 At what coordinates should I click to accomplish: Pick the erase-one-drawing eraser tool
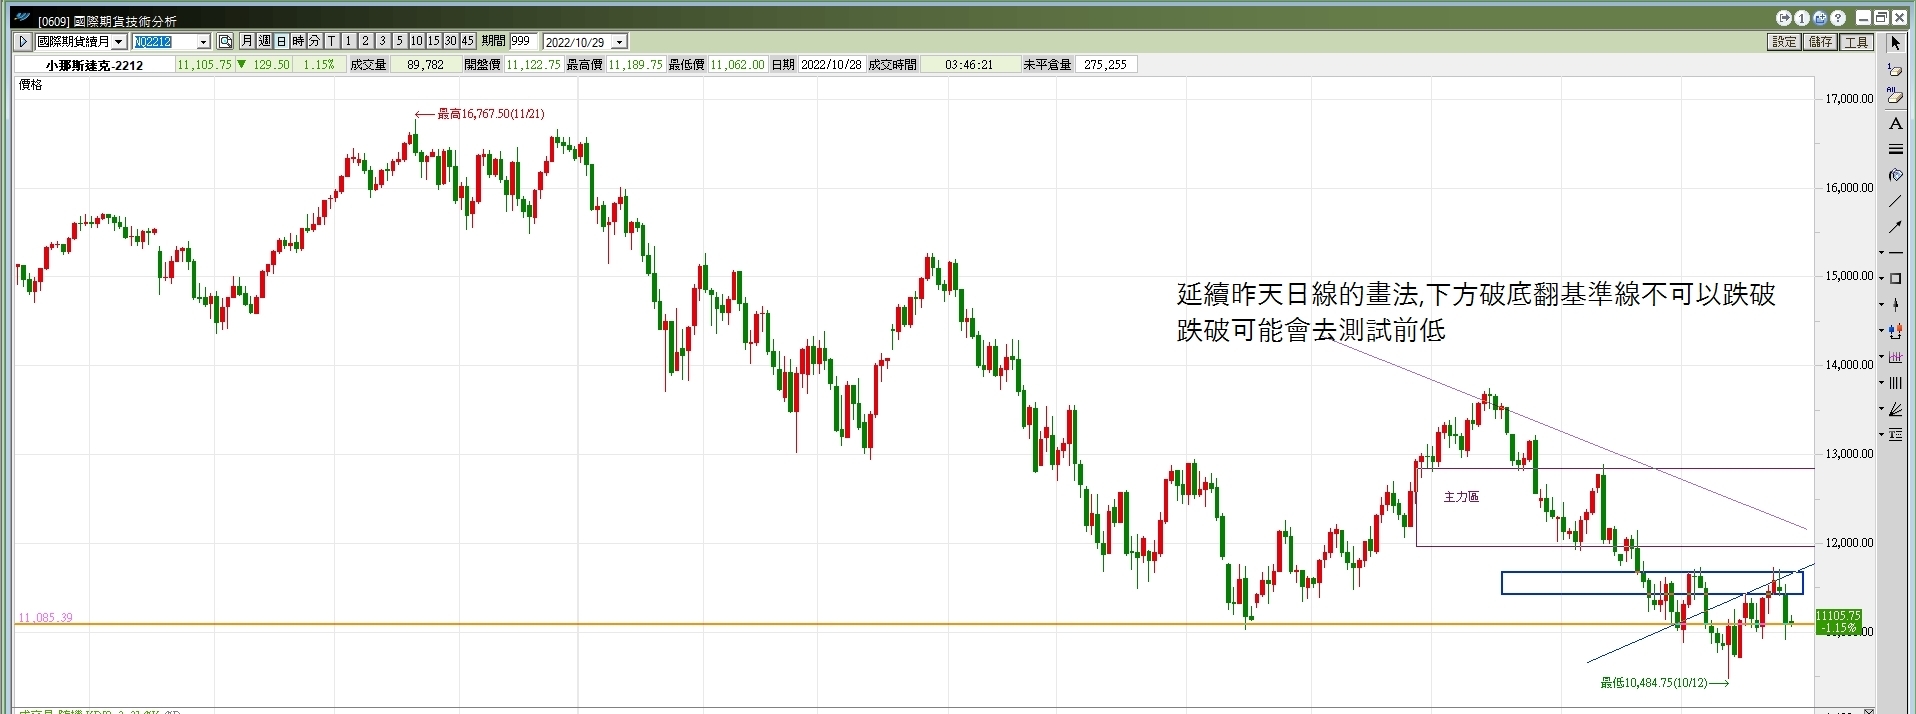pyautogui.click(x=1895, y=70)
